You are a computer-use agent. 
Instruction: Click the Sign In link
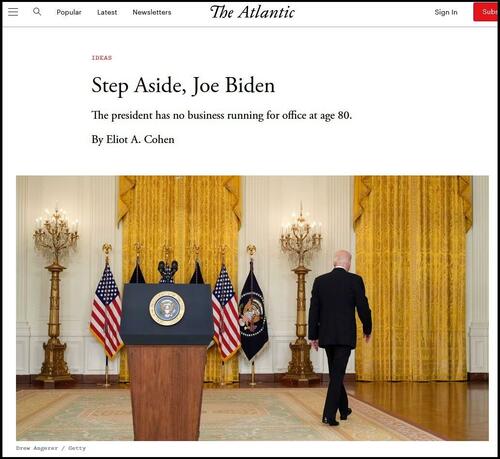tap(446, 12)
